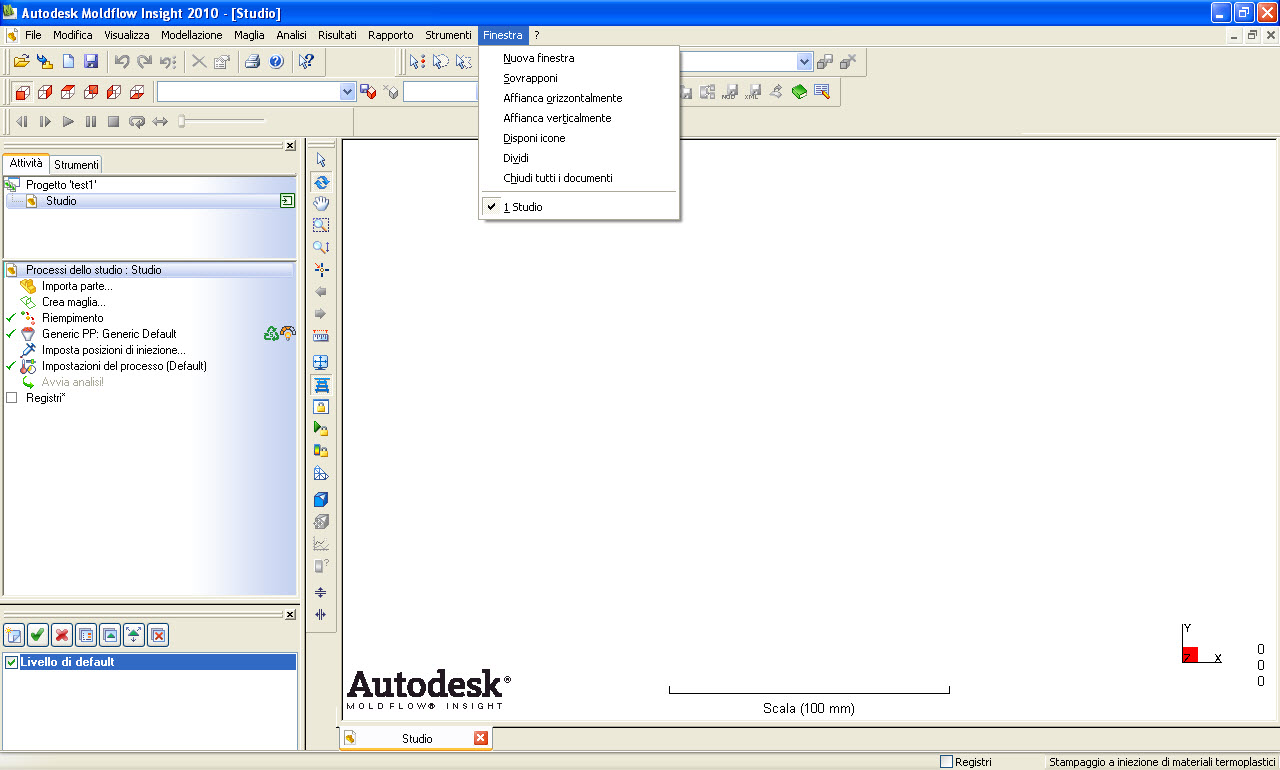This screenshot has width=1280, height=770.
Task: Click the Processi dello studio : Studio header
Action: click(x=150, y=270)
